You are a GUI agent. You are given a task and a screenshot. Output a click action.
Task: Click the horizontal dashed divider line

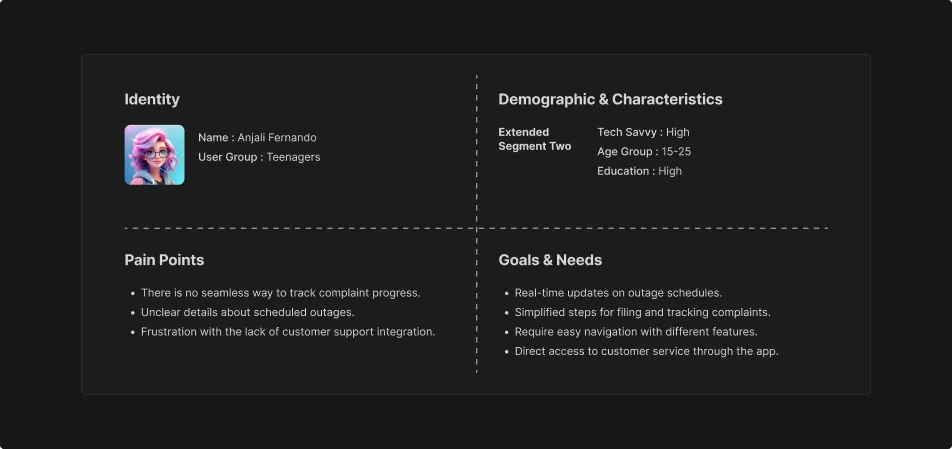coord(300,229)
